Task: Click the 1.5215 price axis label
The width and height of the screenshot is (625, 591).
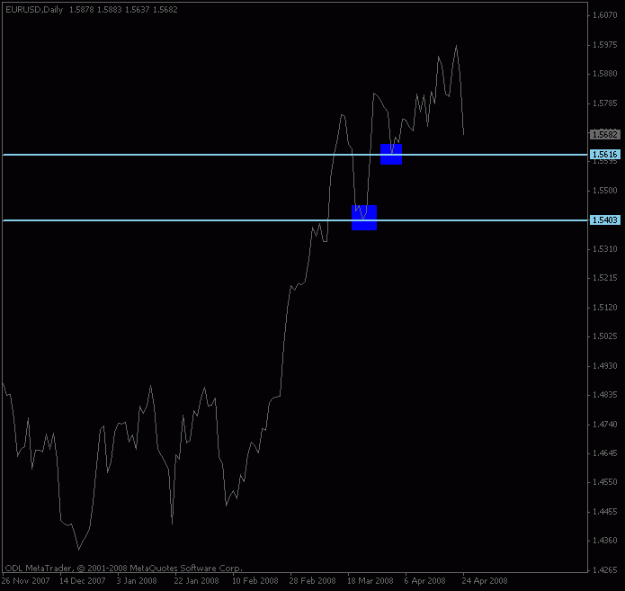Action: click(605, 278)
